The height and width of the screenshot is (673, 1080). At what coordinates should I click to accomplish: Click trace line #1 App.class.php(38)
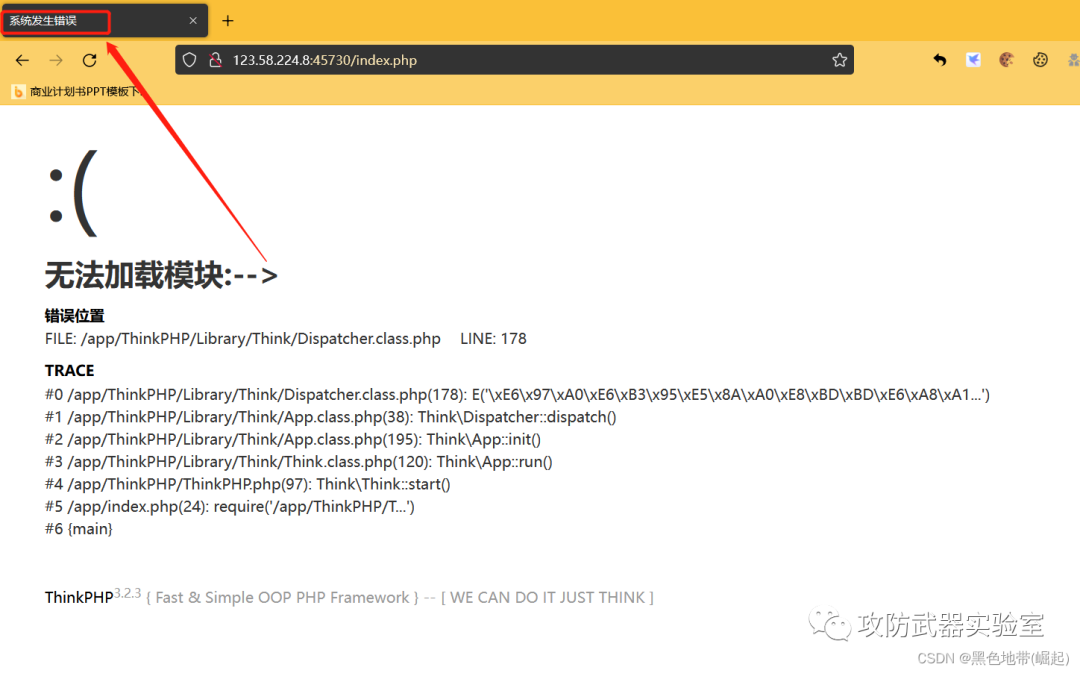tap(331, 417)
